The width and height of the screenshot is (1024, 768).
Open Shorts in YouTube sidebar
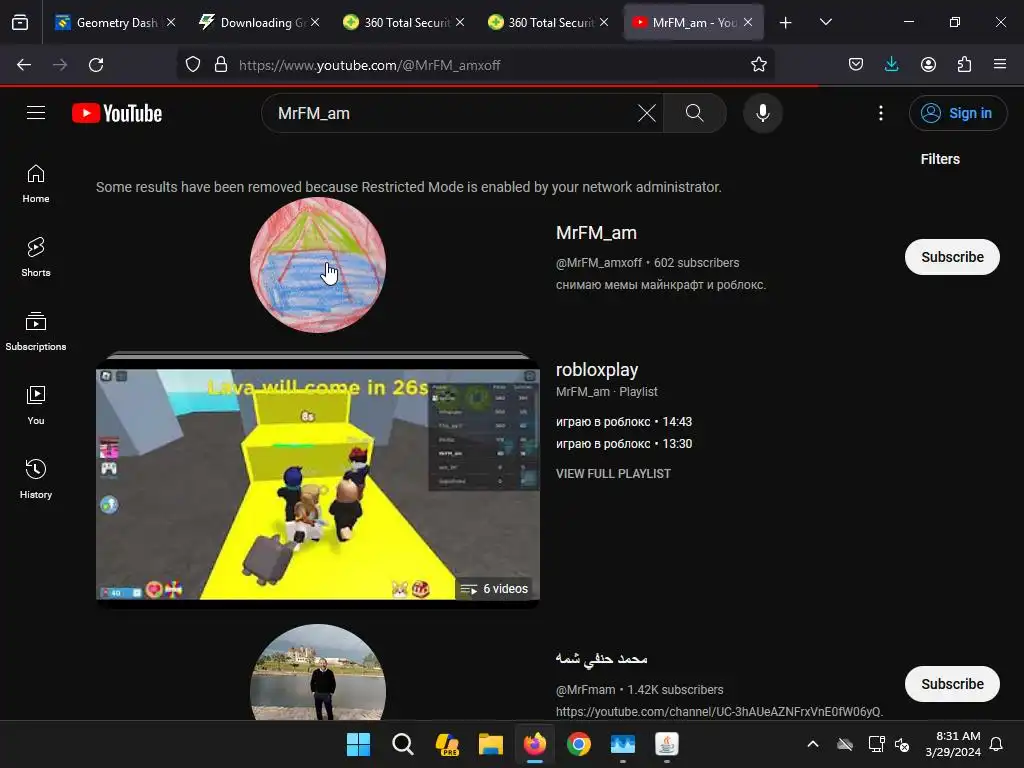(x=36, y=257)
